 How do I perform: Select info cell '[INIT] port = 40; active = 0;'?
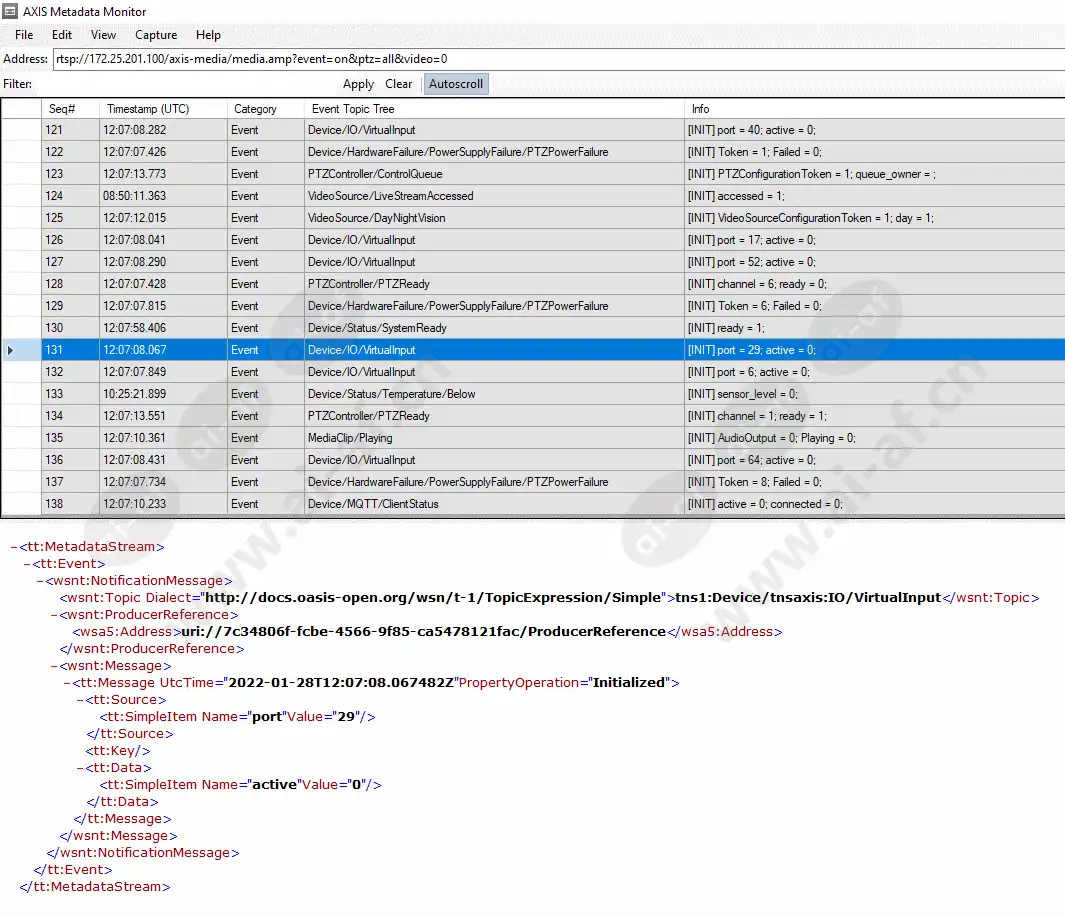pos(875,130)
